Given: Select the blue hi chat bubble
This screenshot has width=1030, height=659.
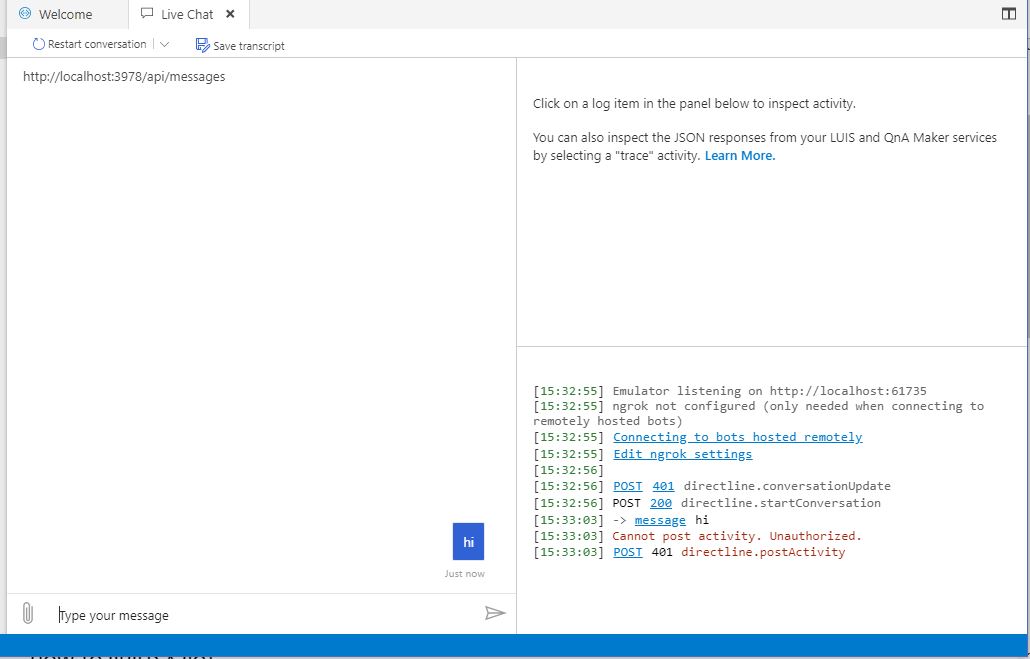Looking at the screenshot, I should pos(468,541).
